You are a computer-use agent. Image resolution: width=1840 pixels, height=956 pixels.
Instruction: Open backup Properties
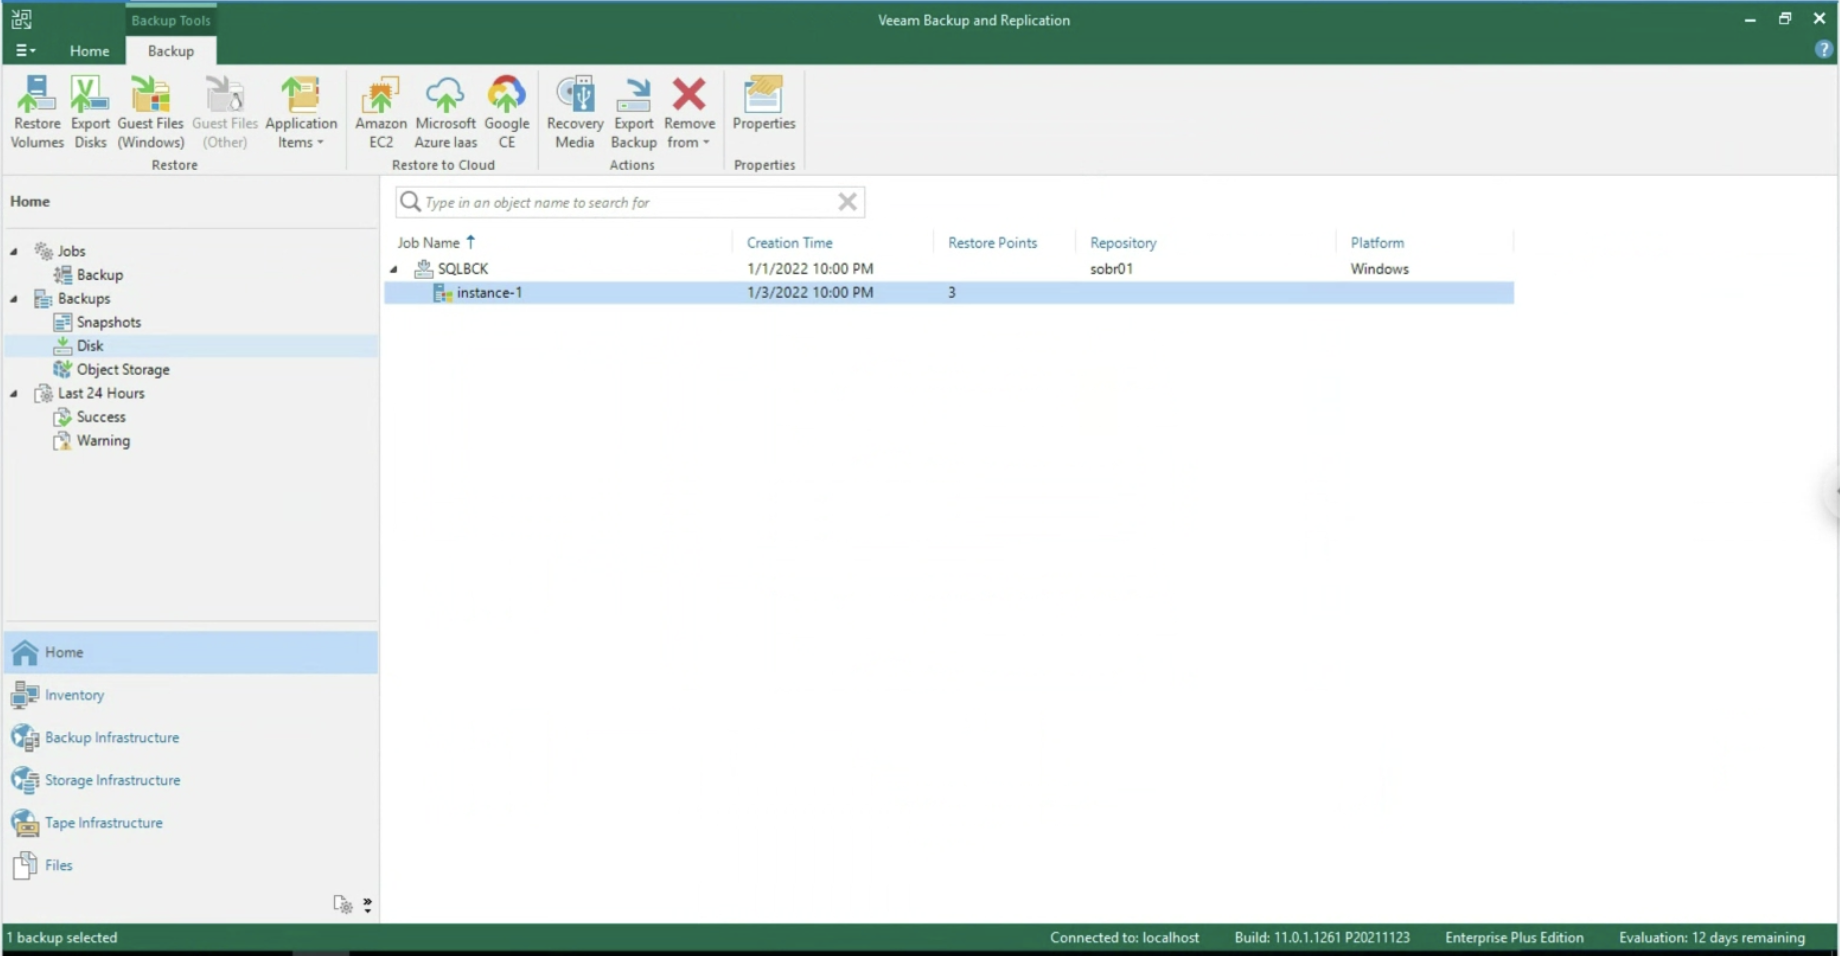[764, 104]
